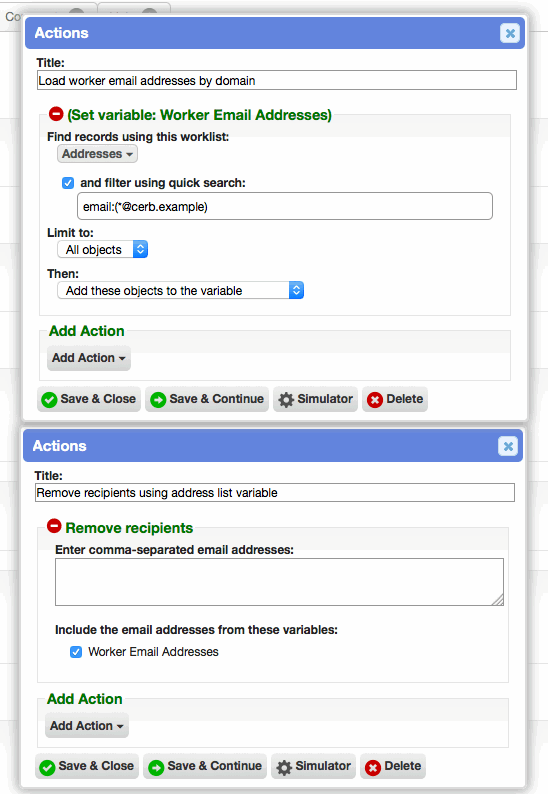Open the Addresses worklist dropdown
Screen dimensions: 548x794
click(97, 154)
